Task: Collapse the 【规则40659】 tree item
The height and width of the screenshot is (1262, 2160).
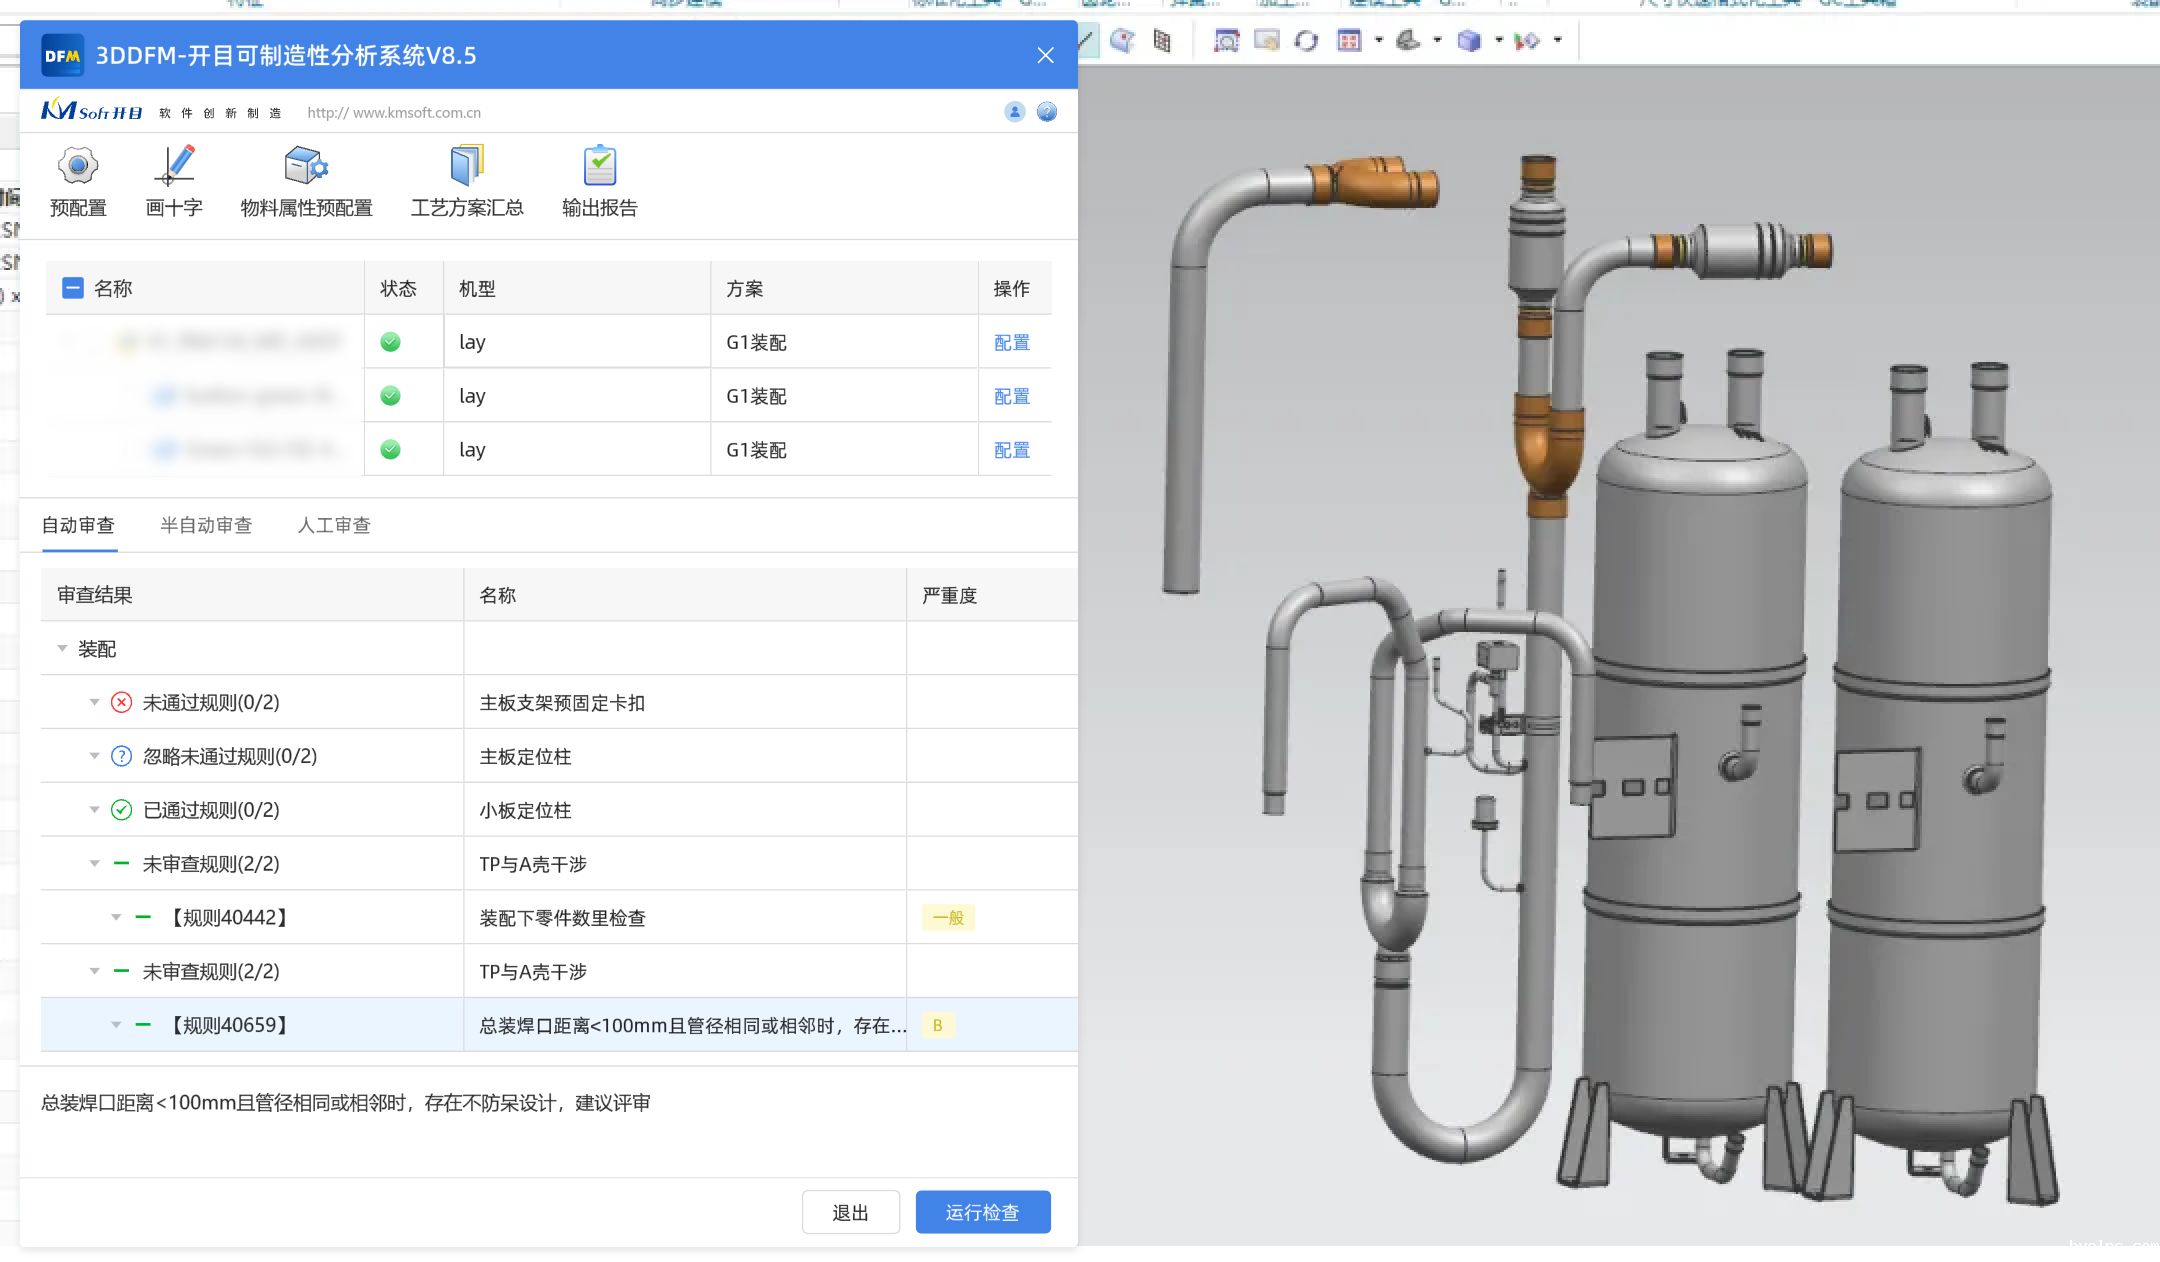Action: point(116,1025)
